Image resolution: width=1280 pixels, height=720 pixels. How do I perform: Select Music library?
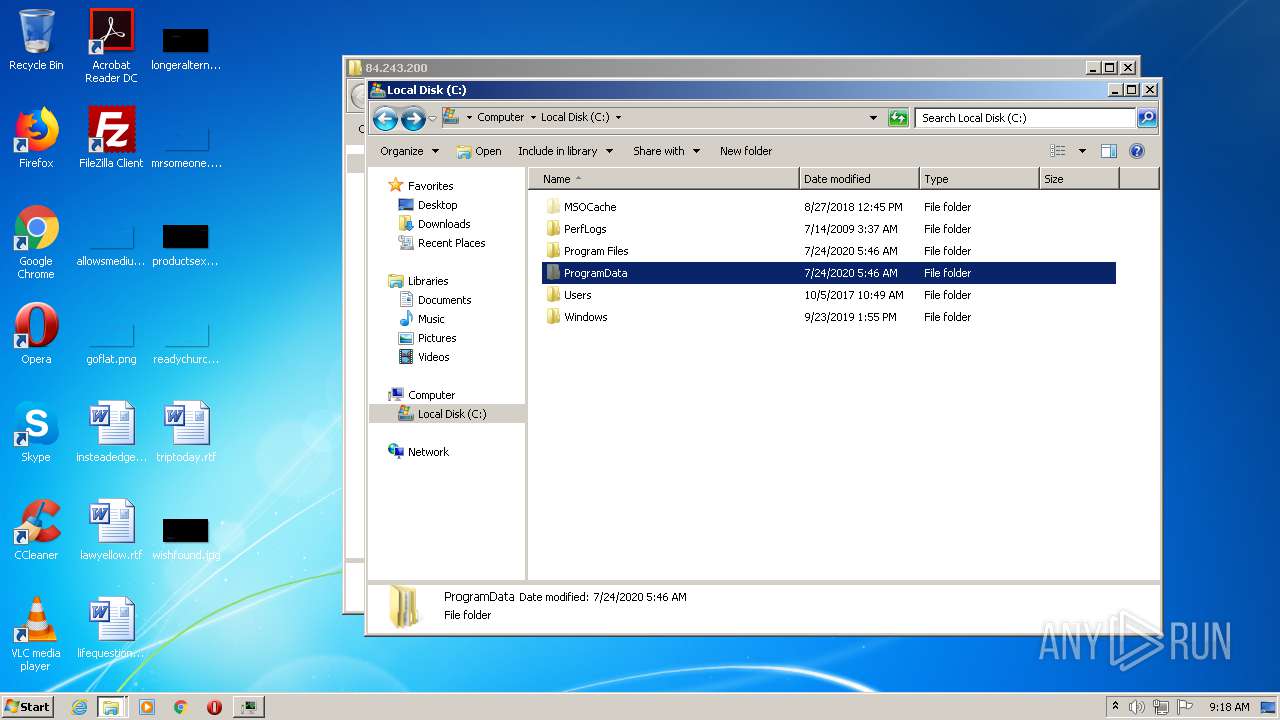[422, 319]
